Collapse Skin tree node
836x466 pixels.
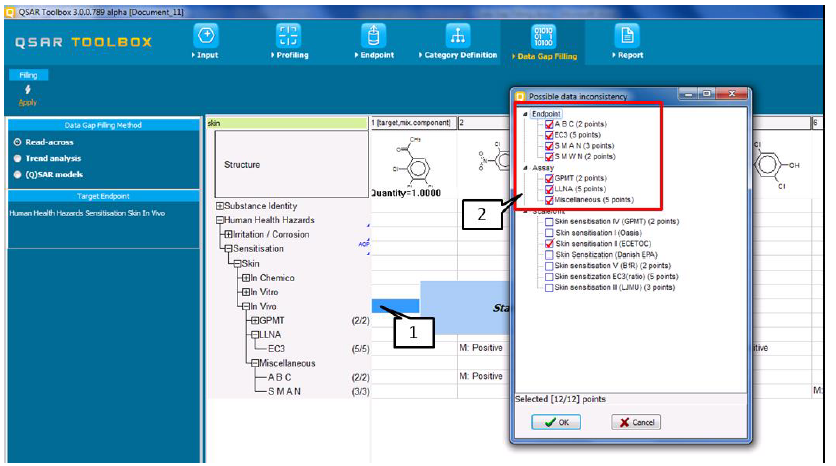click(237, 263)
